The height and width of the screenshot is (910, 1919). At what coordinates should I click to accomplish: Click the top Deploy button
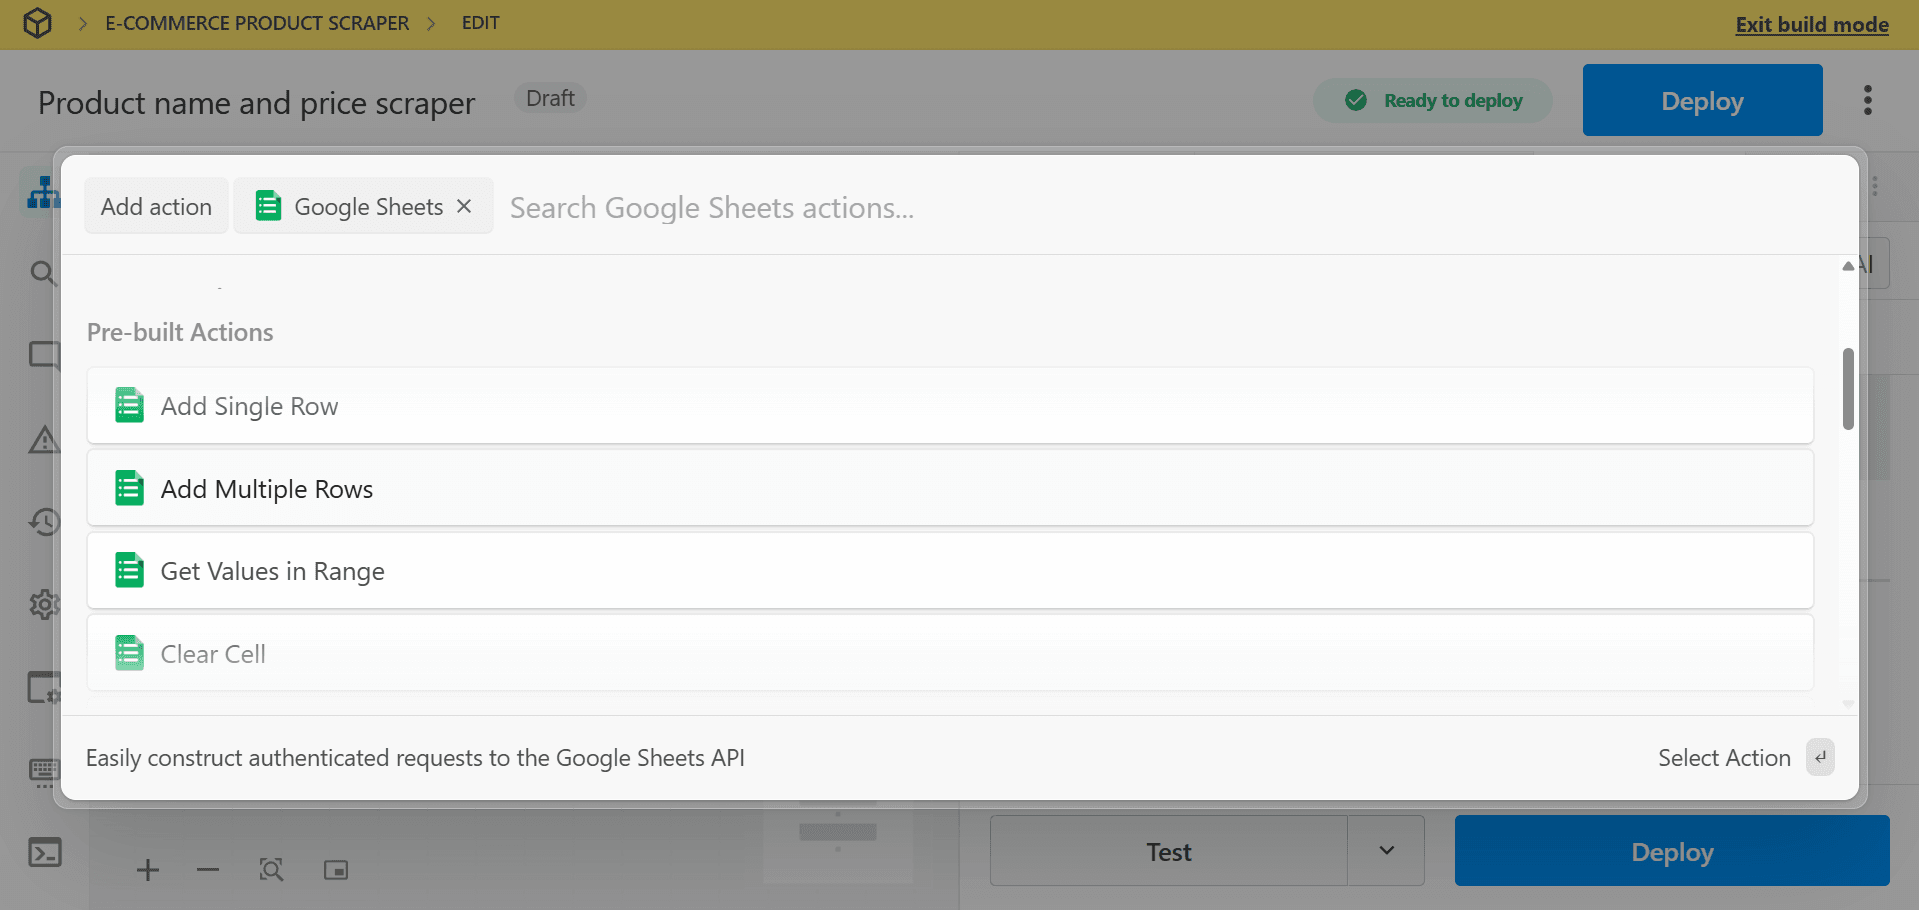[1702, 100]
